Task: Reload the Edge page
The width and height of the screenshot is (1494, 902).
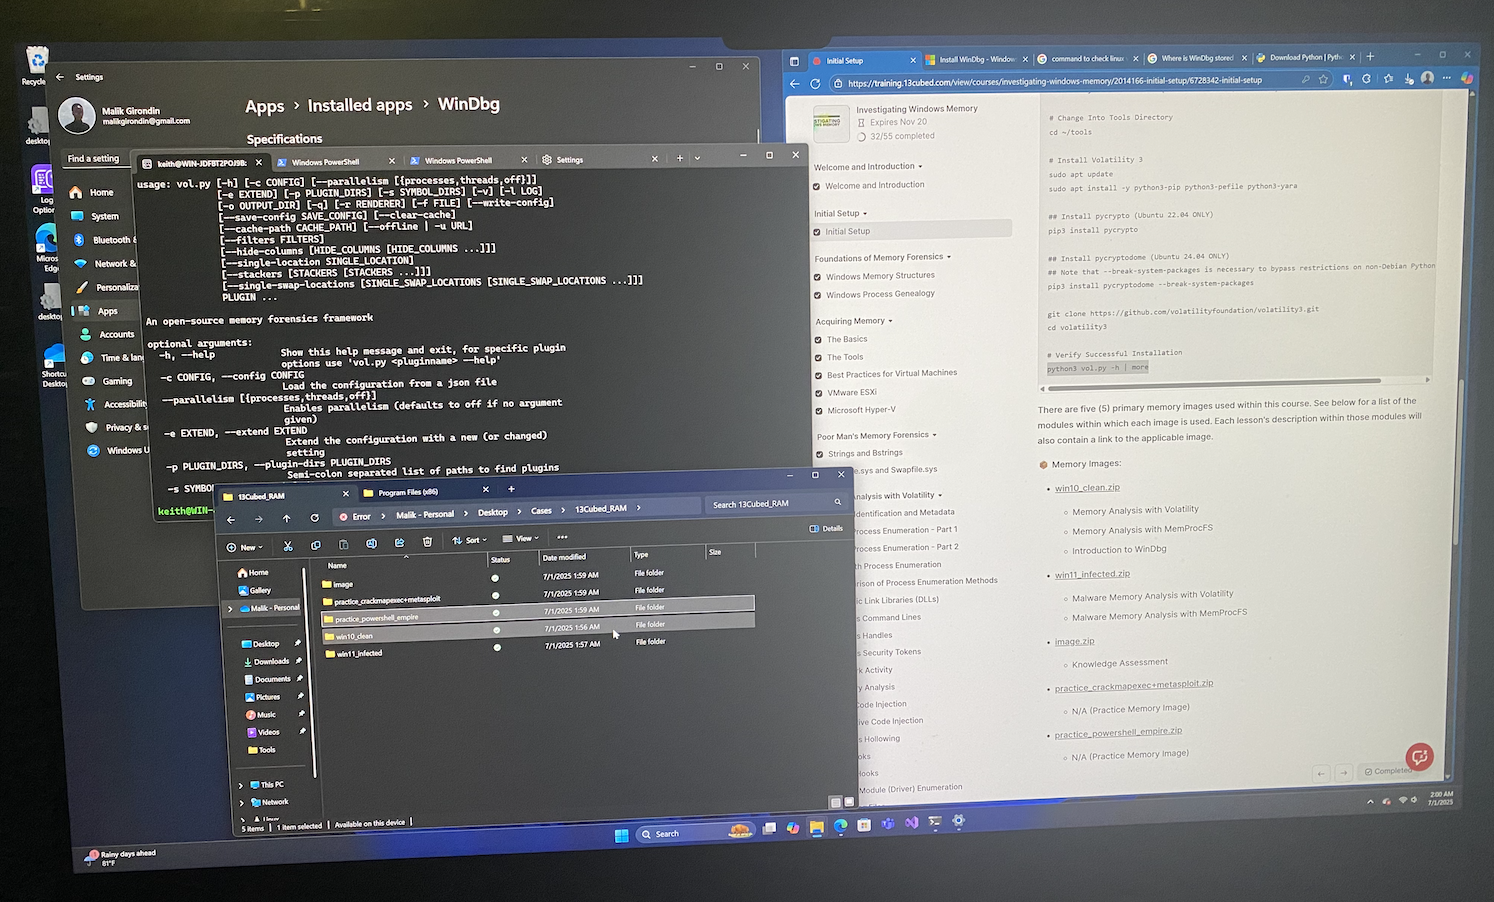Action: (x=815, y=83)
